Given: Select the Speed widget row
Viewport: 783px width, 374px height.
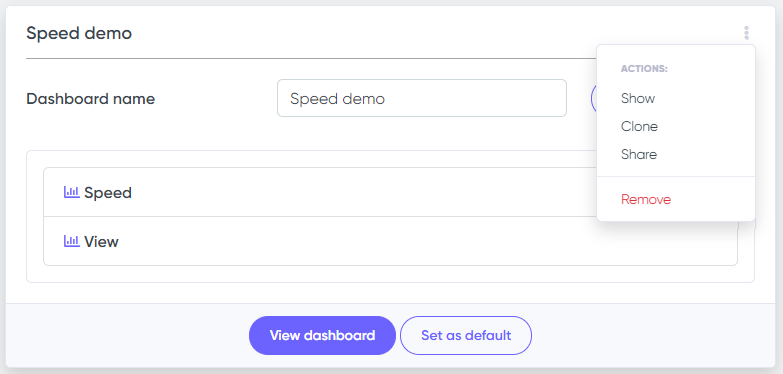Looking at the screenshot, I should 320,192.
